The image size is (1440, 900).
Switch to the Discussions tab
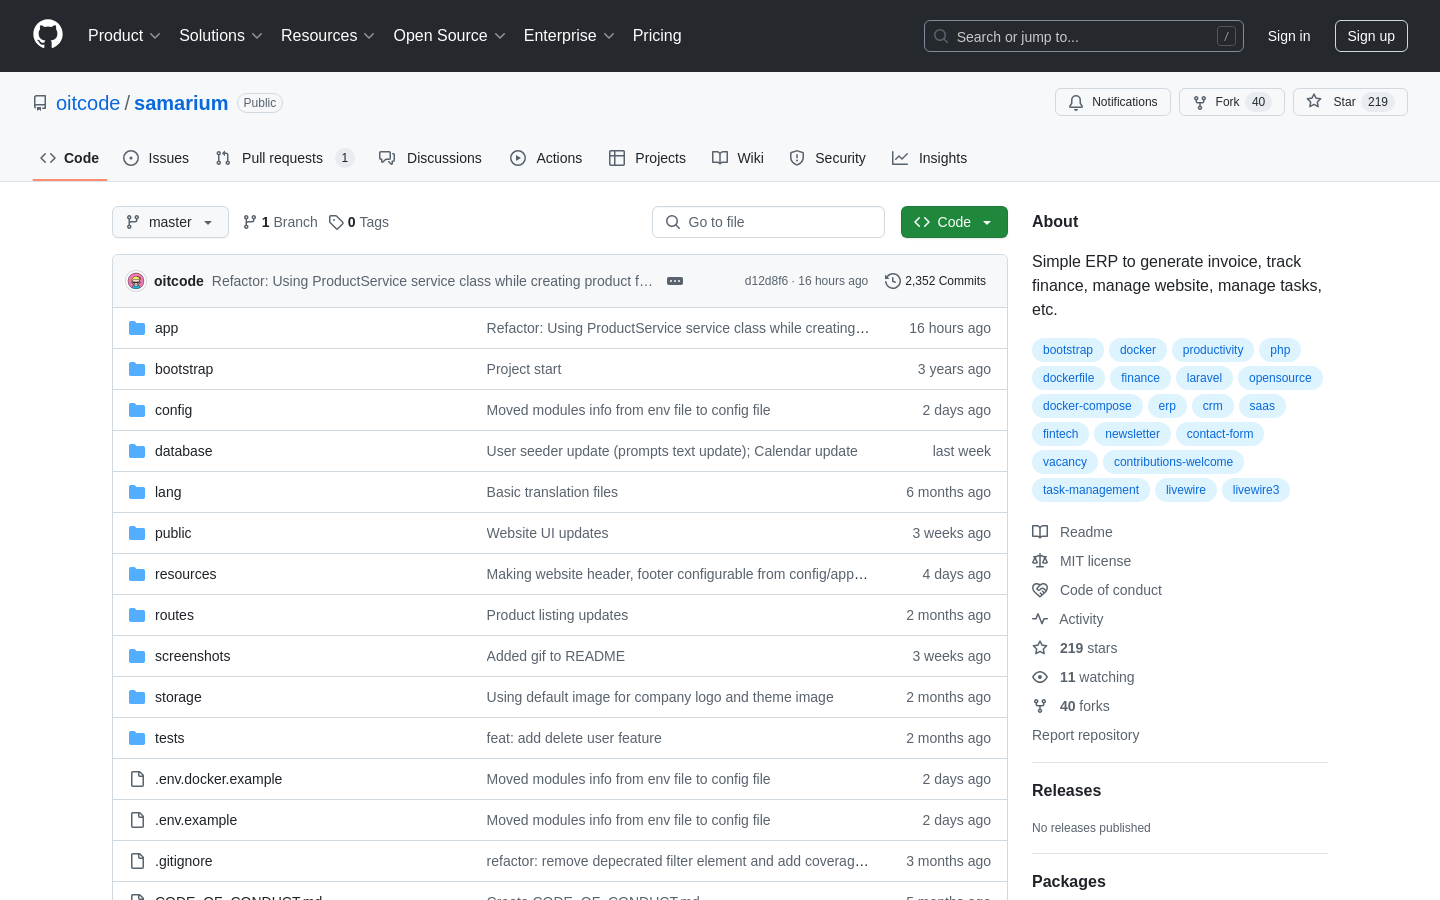click(430, 158)
